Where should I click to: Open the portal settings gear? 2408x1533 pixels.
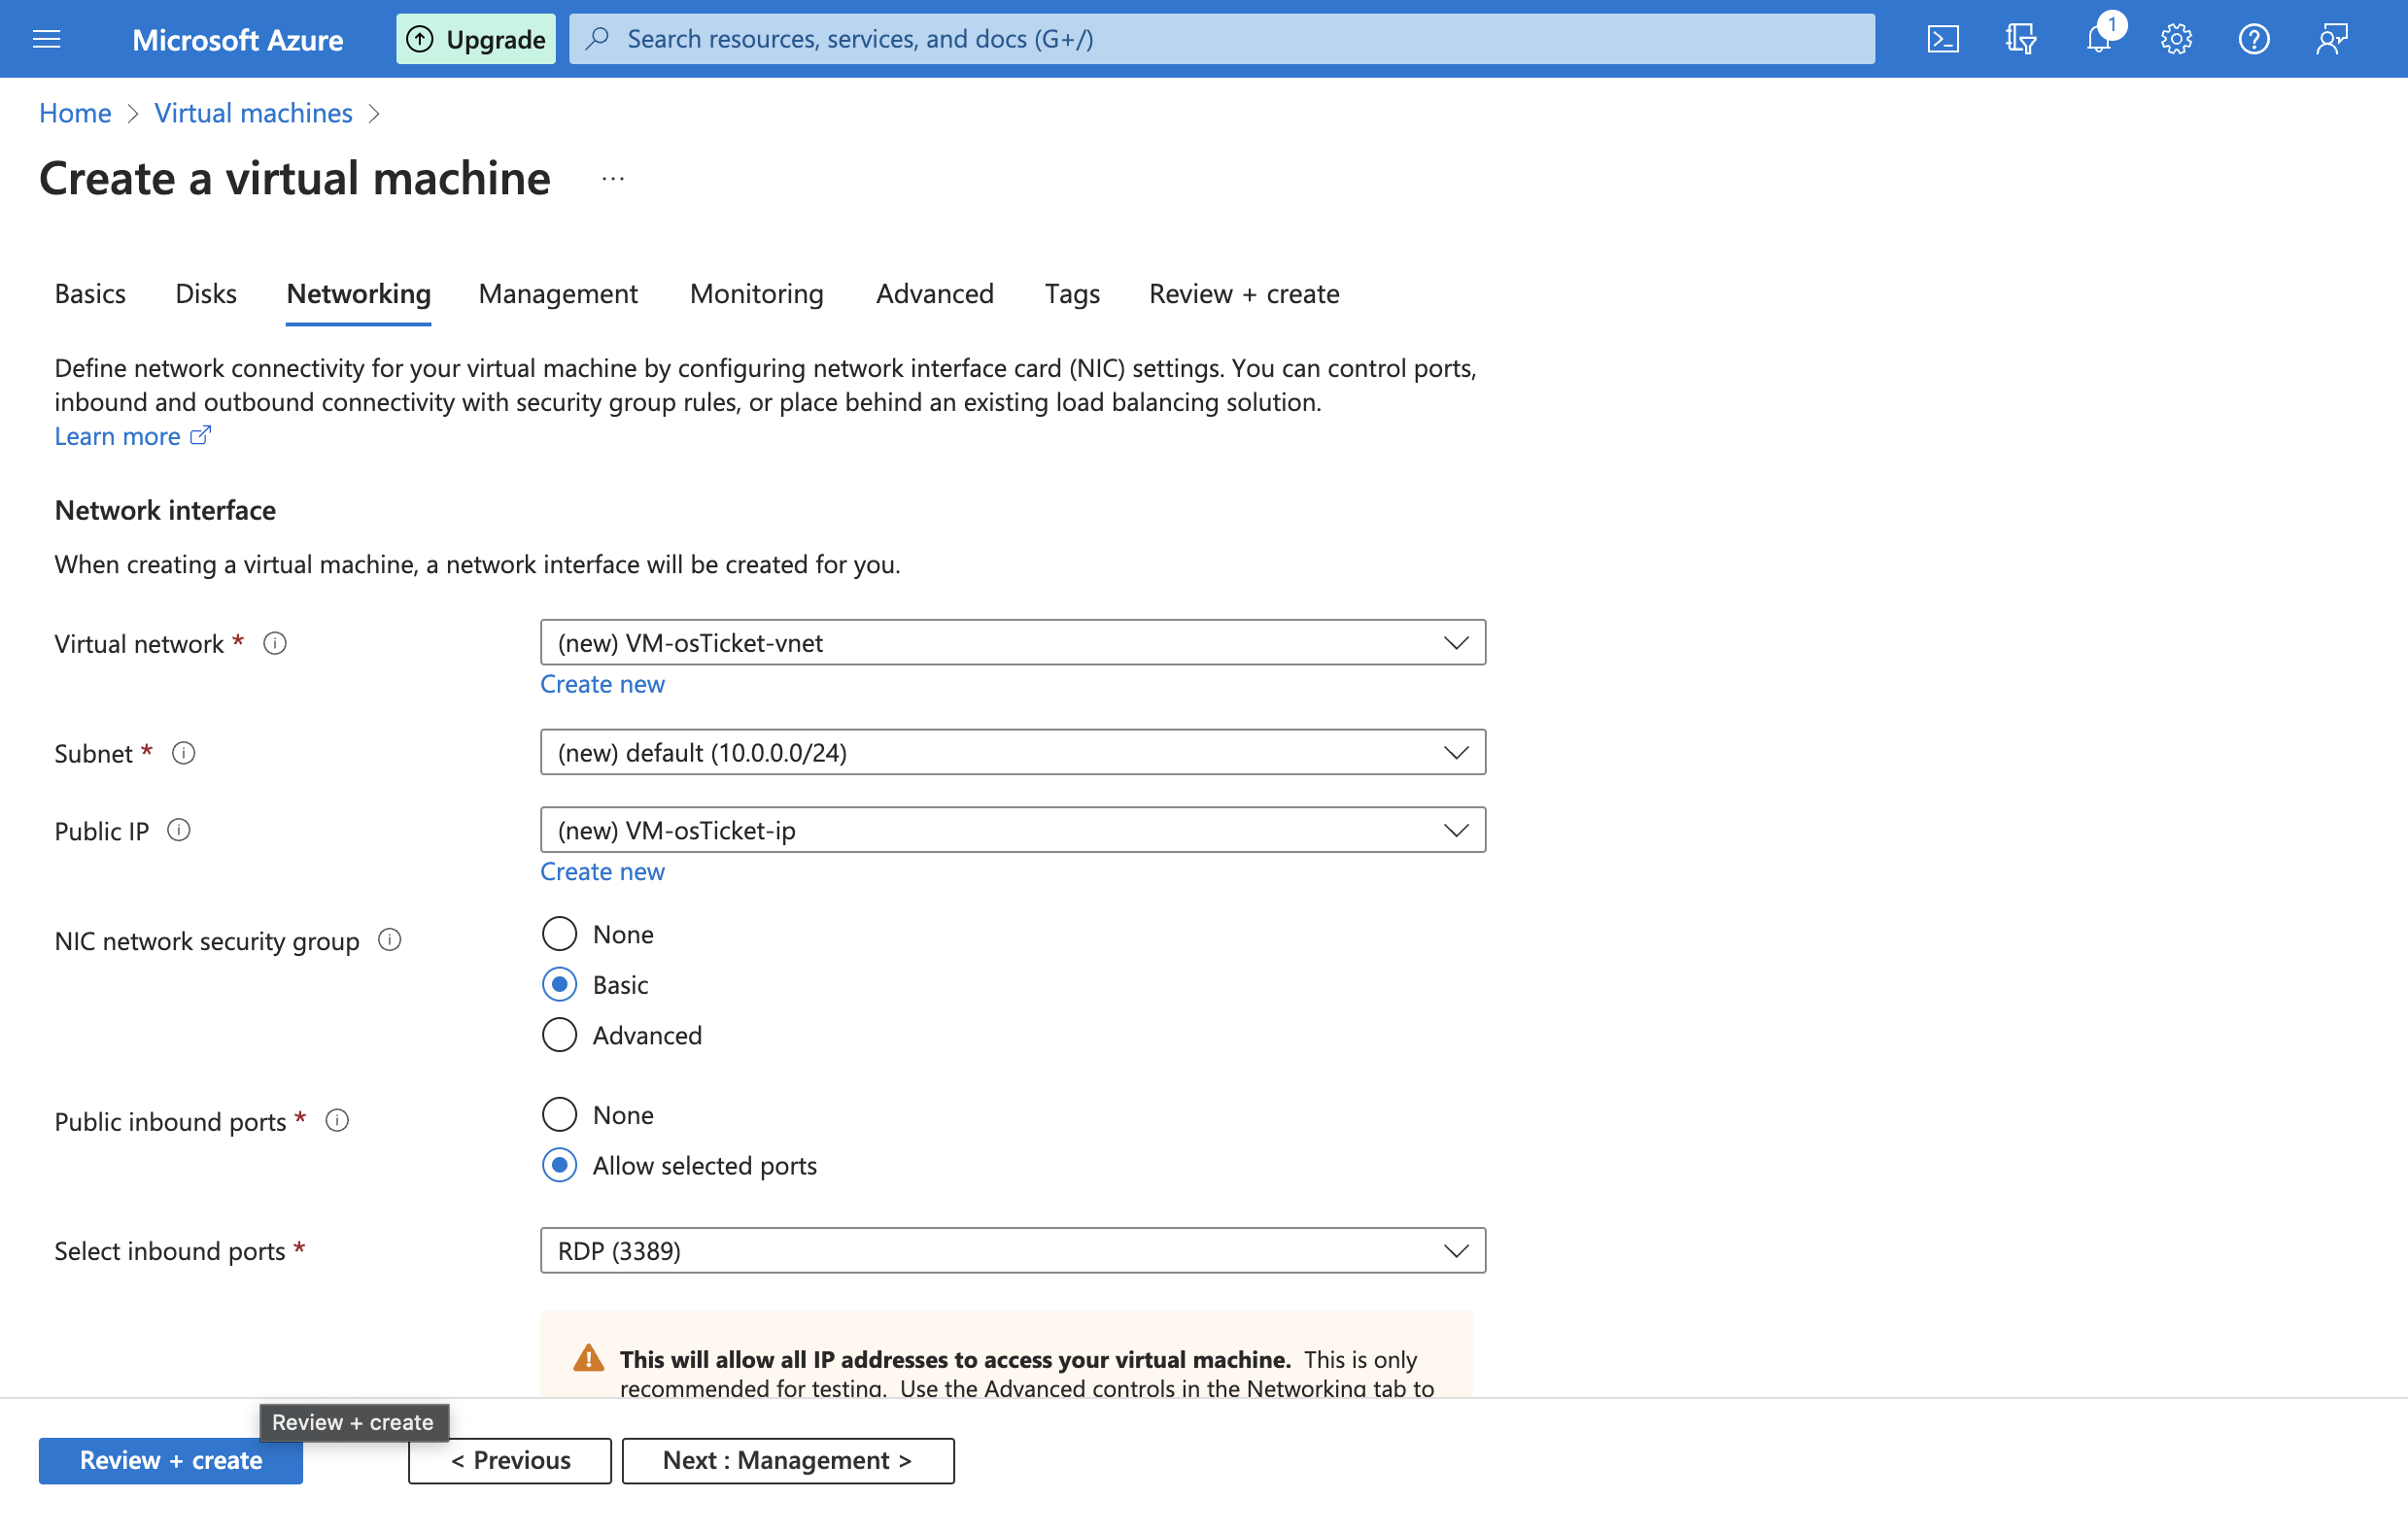click(2176, 39)
